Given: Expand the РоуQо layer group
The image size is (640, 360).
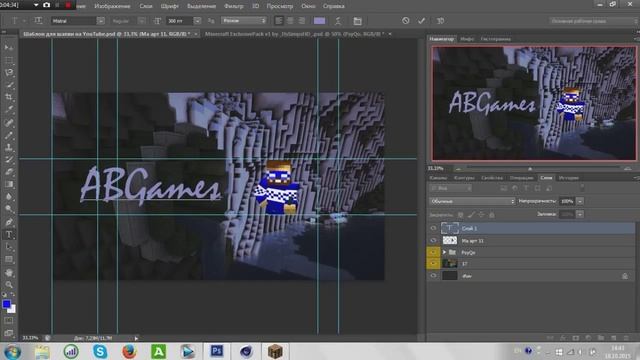Looking at the screenshot, I should 444,252.
